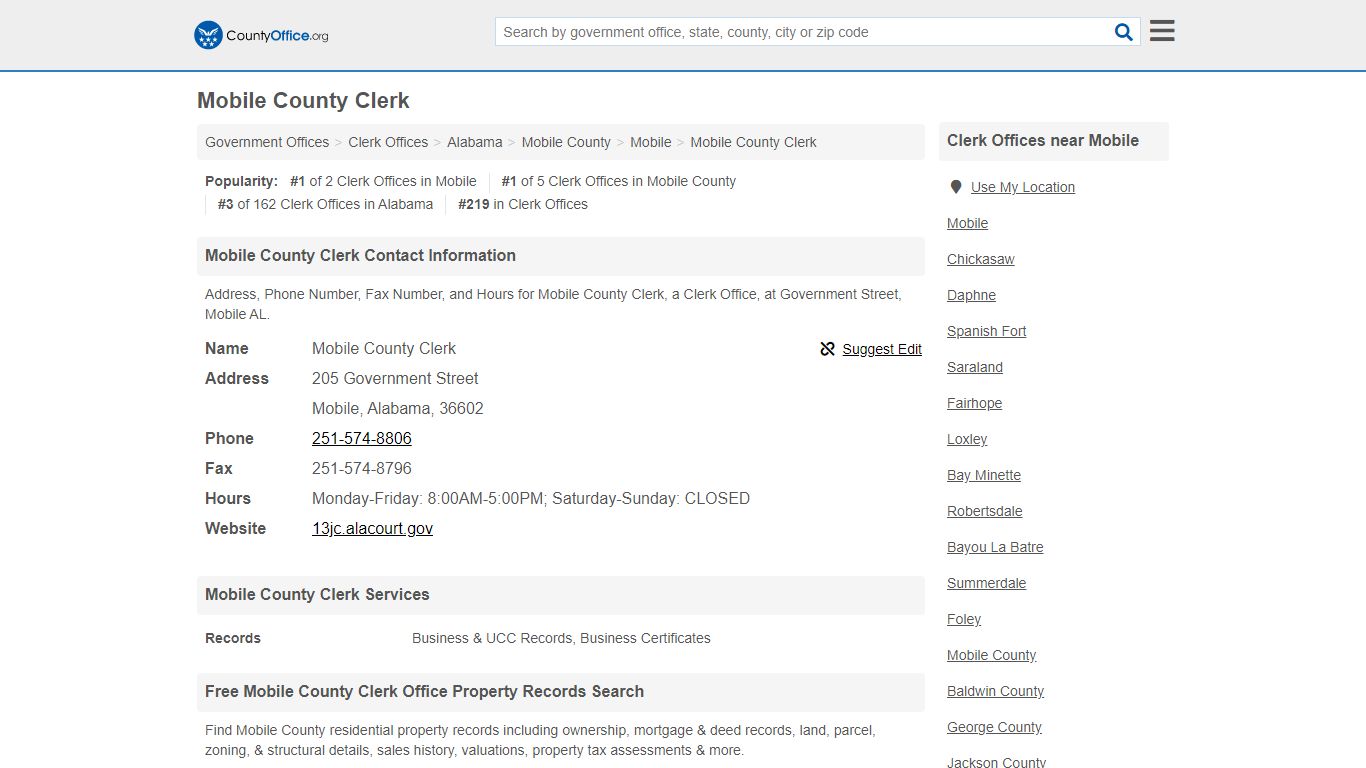Screen dimensions: 1366x768
Task: Select the Loxley link
Action: point(967,439)
